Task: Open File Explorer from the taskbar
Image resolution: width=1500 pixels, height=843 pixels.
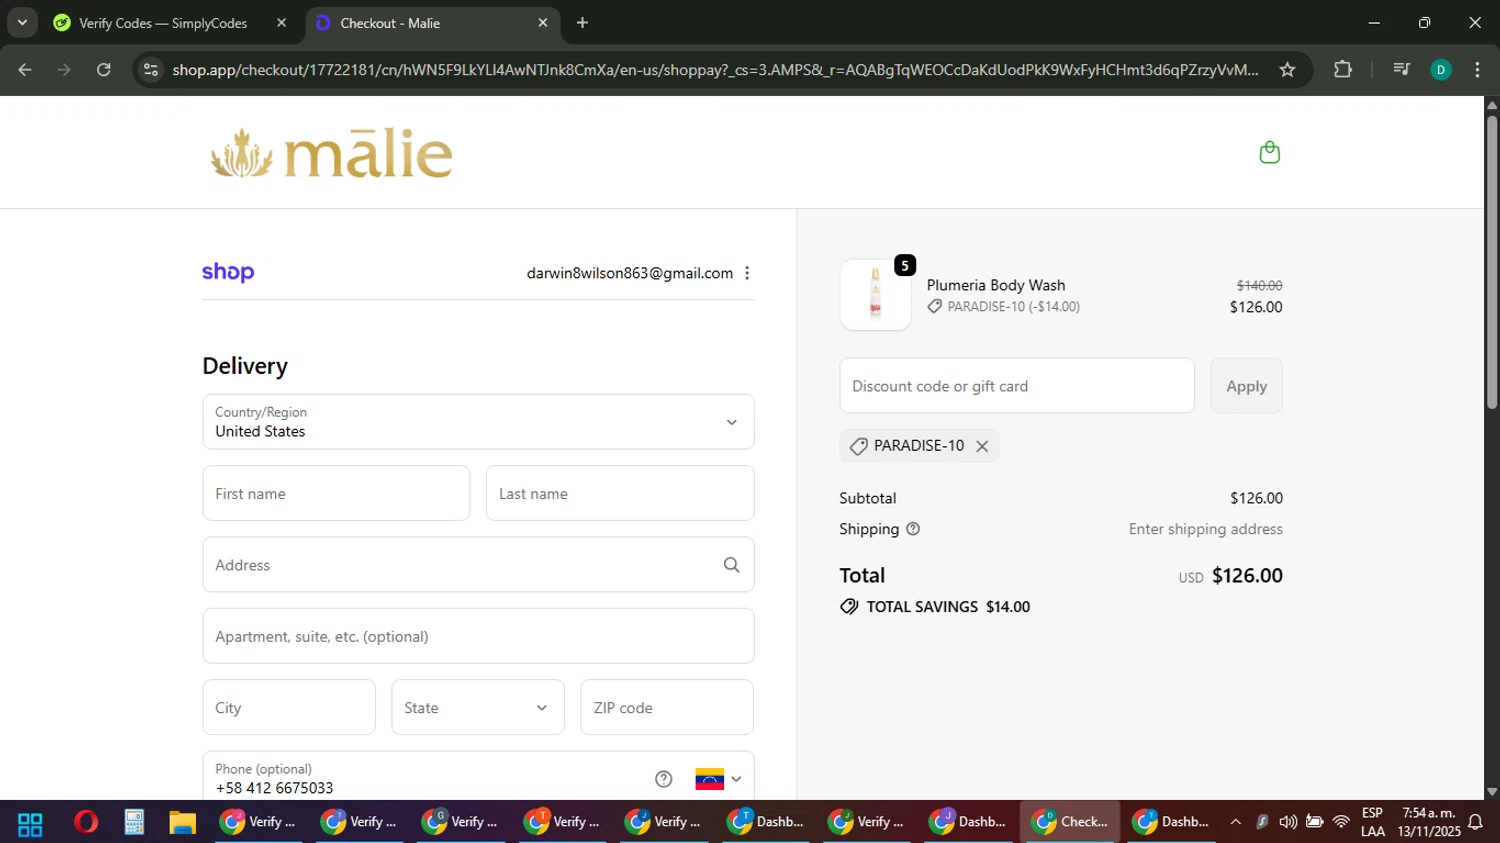Action: (x=182, y=822)
